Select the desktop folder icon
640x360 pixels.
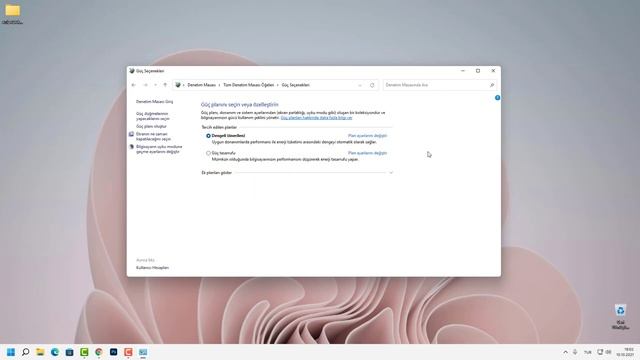pyautogui.click(x=12, y=13)
